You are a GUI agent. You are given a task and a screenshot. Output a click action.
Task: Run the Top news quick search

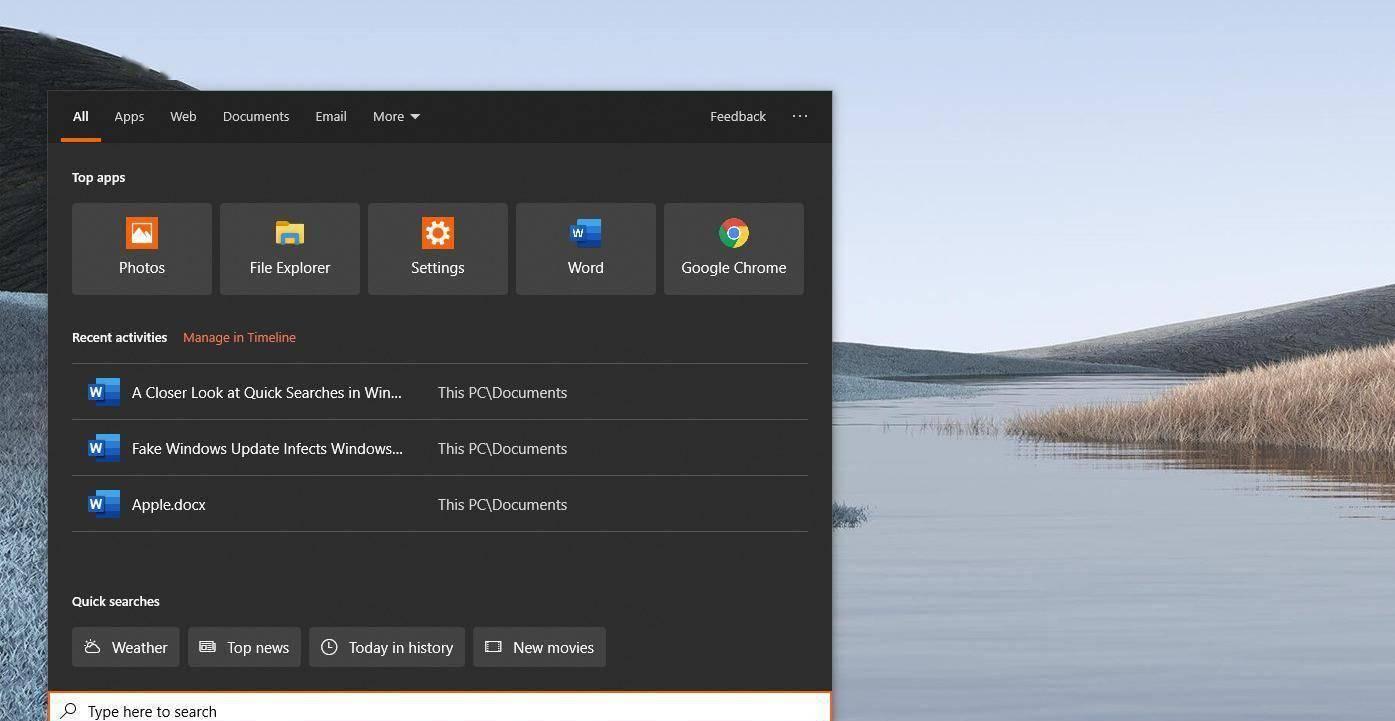click(x=244, y=647)
